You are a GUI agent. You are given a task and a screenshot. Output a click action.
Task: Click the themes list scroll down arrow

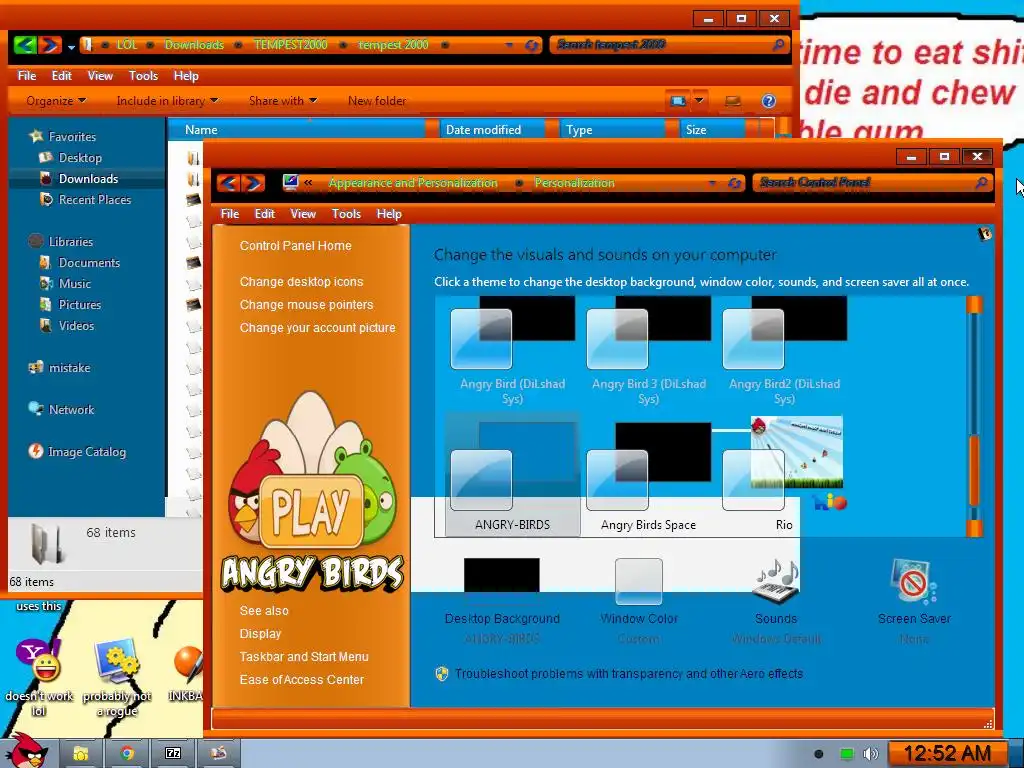pyautogui.click(x=974, y=528)
